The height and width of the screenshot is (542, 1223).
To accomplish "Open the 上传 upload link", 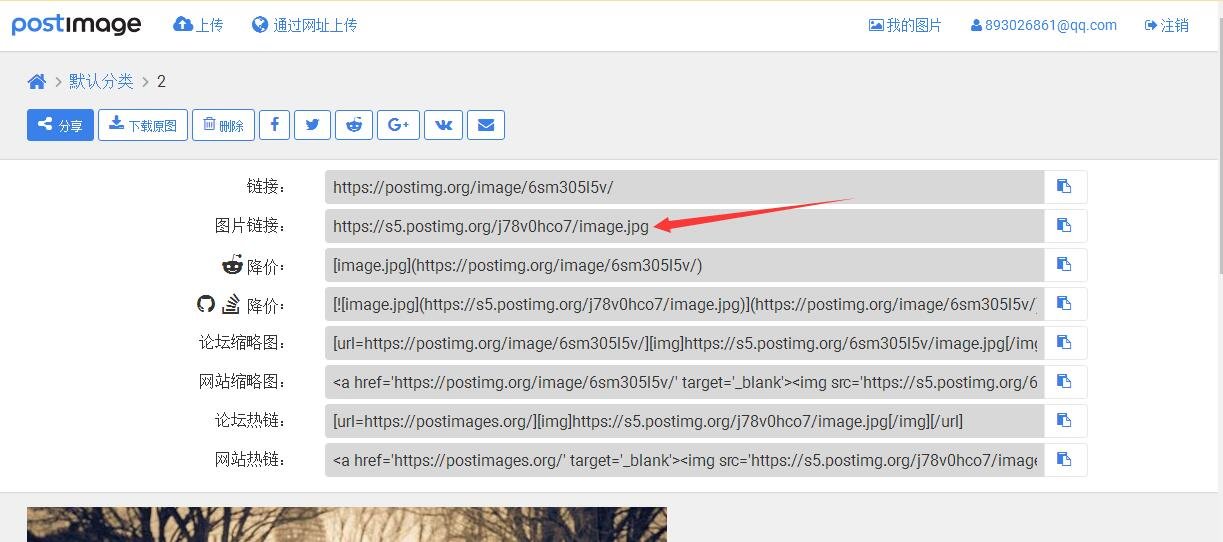I will [198, 25].
